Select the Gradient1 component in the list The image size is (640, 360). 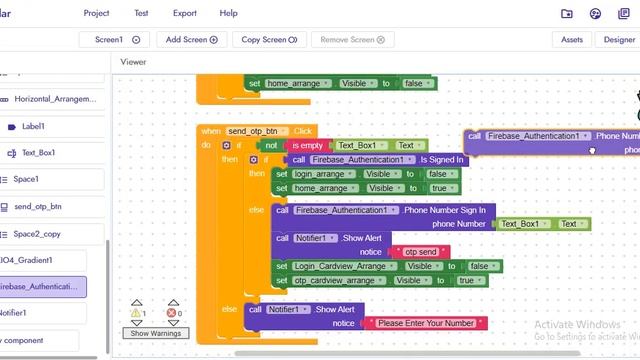[x=43, y=260]
